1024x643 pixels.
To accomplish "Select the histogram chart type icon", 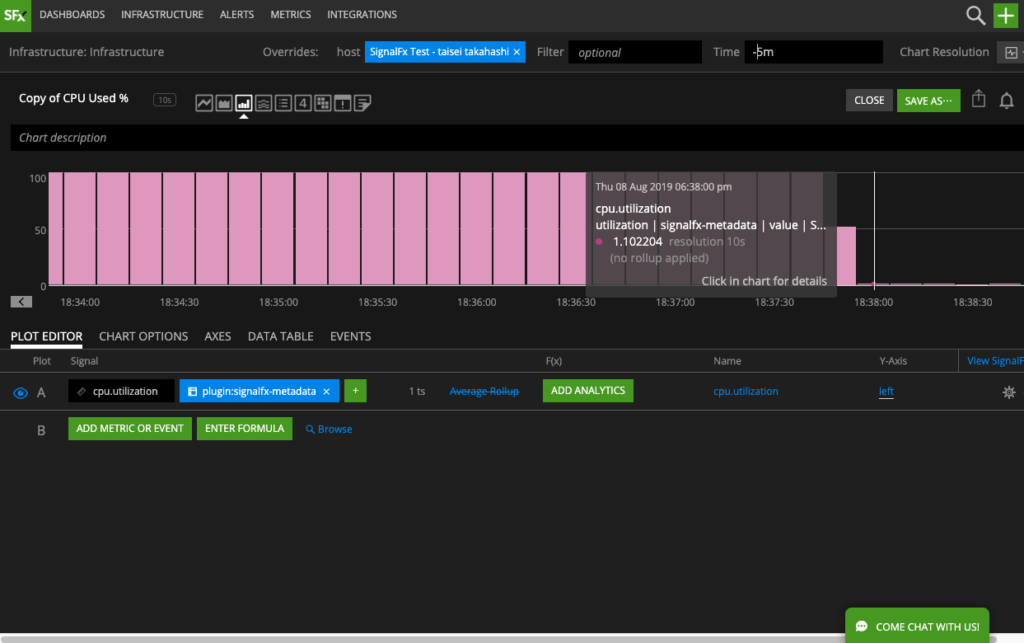I will (x=263, y=102).
